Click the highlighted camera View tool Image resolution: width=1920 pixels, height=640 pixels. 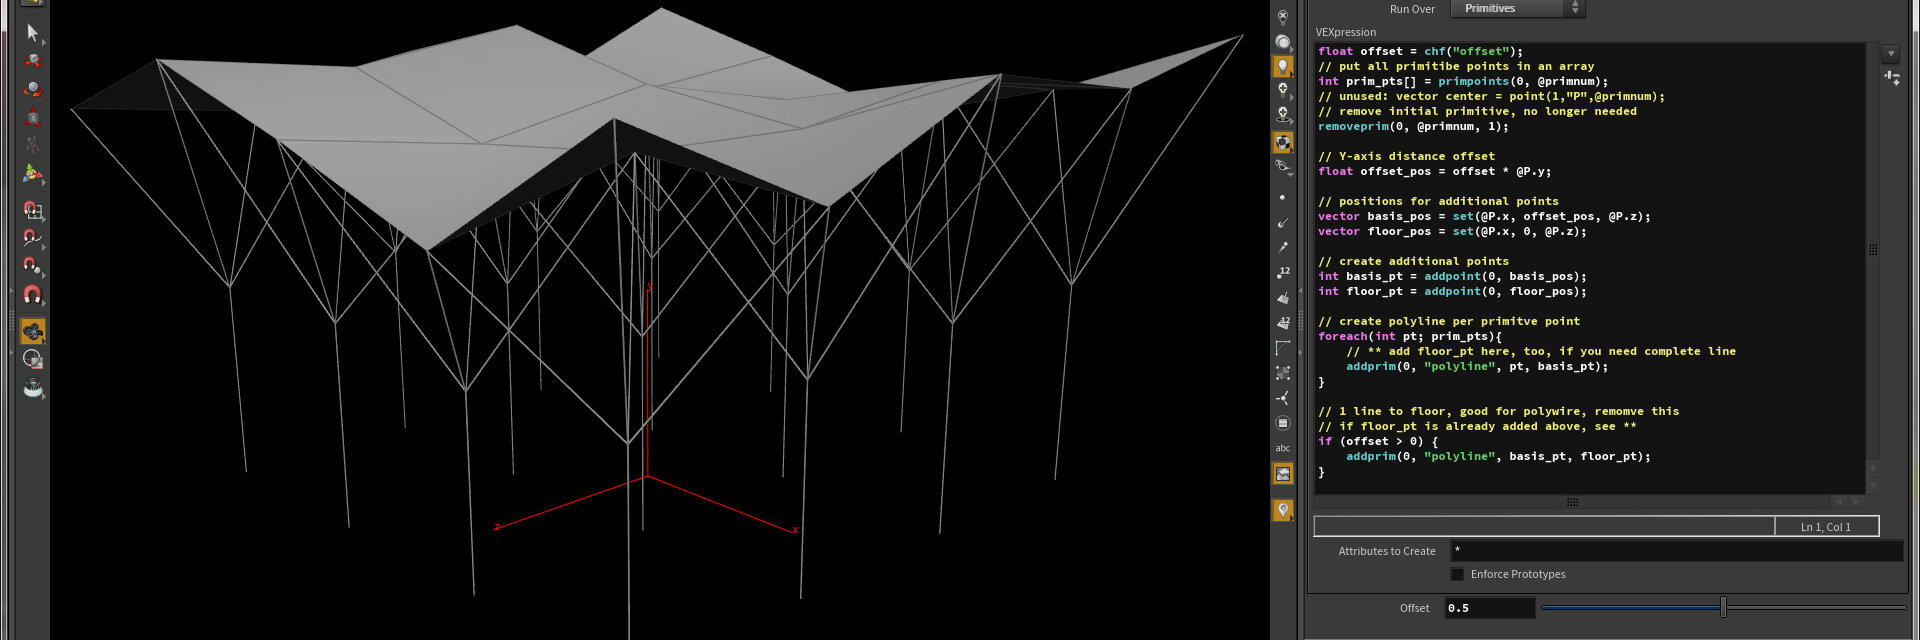pos(33,331)
